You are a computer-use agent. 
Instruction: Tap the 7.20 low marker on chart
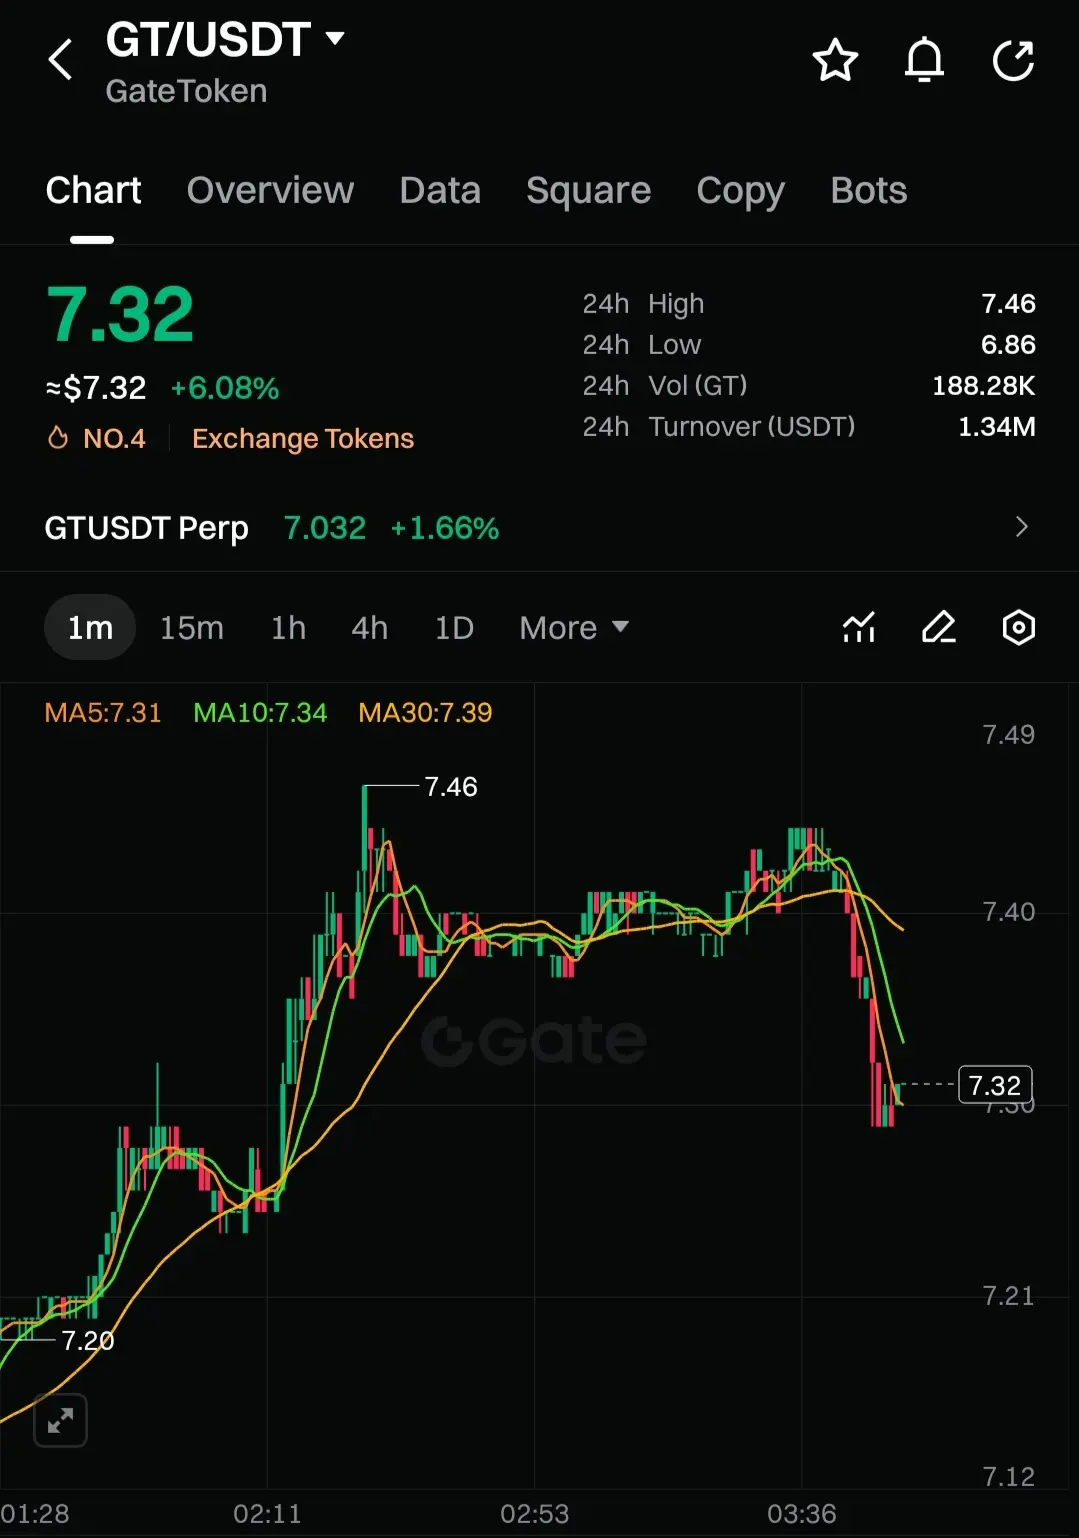coord(88,1340)
